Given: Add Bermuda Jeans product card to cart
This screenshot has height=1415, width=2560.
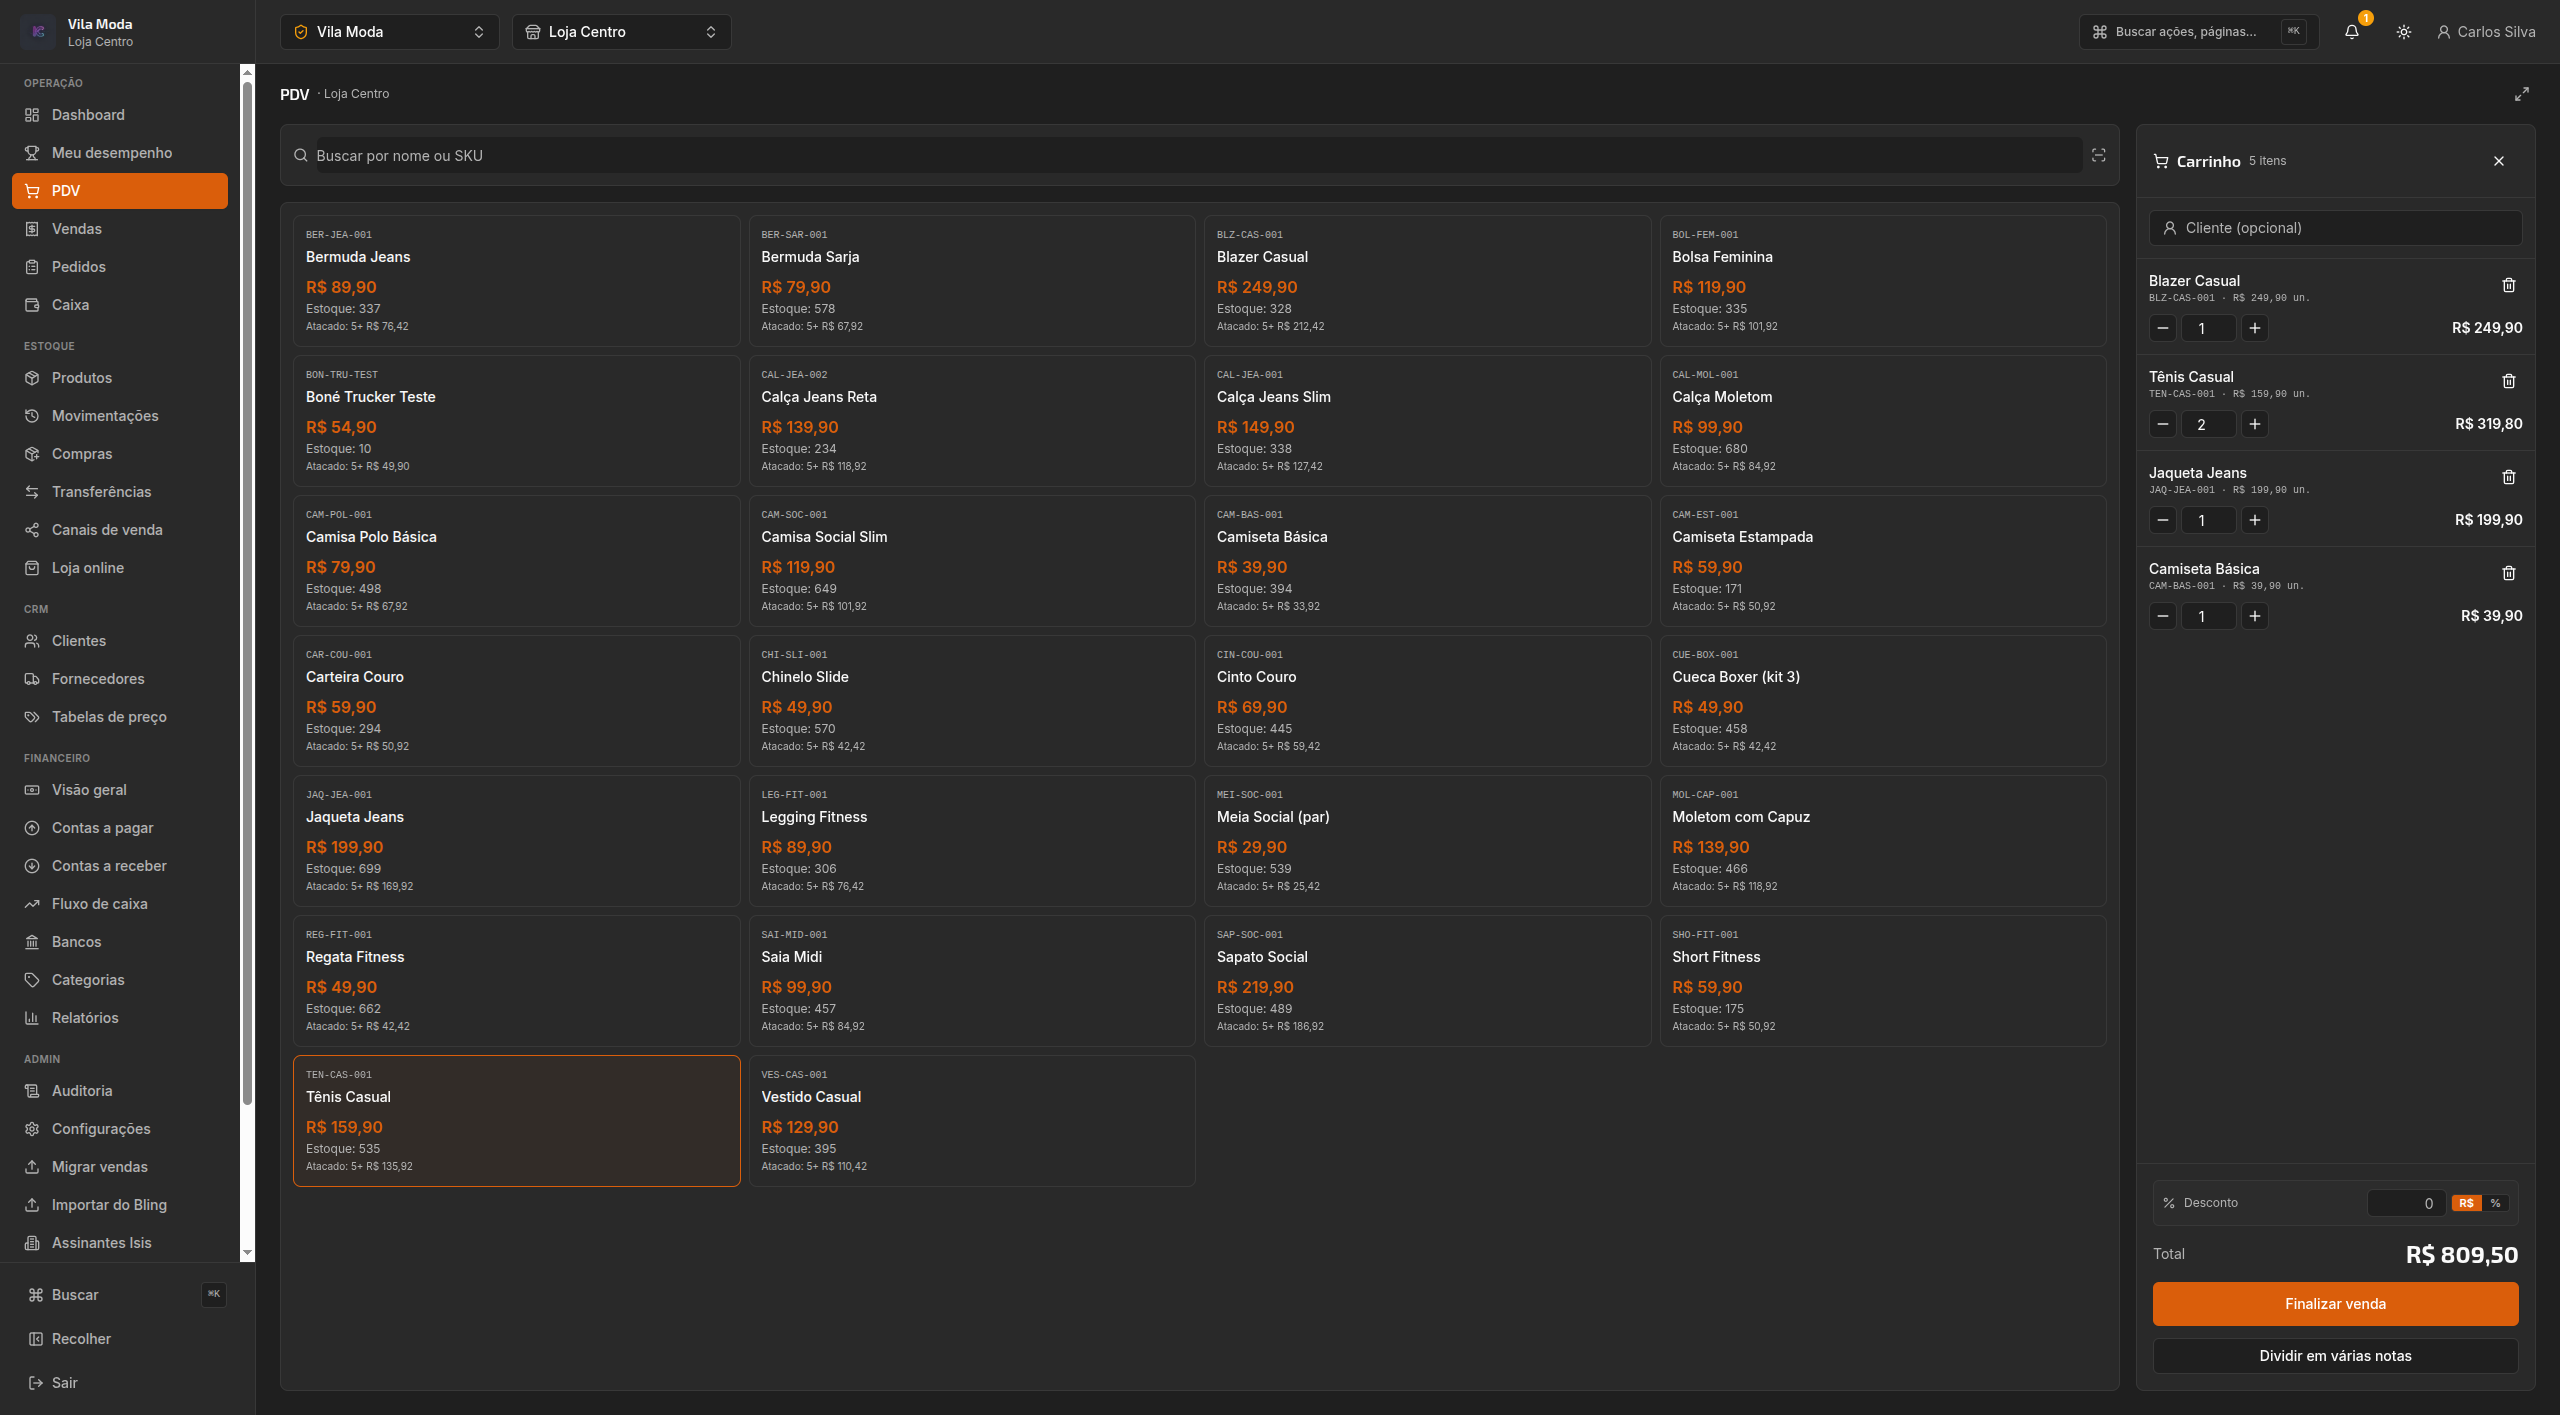Looking at the screenshot, I should click(x=516, y=281).
